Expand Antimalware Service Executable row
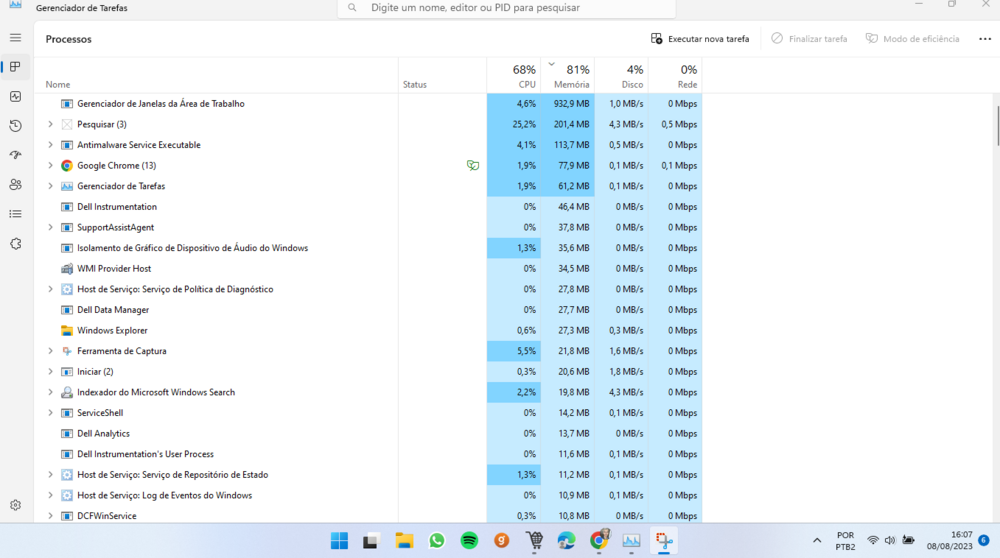Viewport: 1000px width, 558px height. (51, 145)
